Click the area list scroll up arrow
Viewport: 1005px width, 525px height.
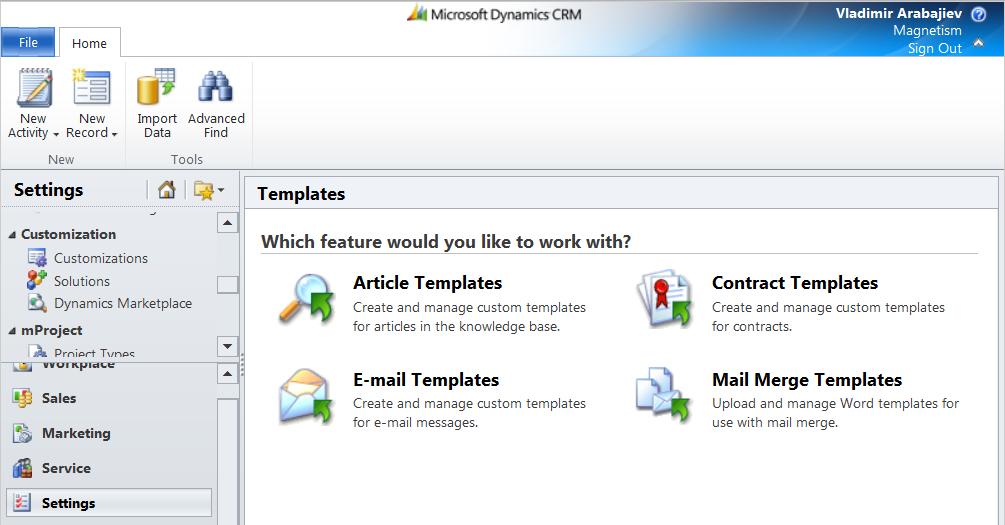[x=228, y=373]
